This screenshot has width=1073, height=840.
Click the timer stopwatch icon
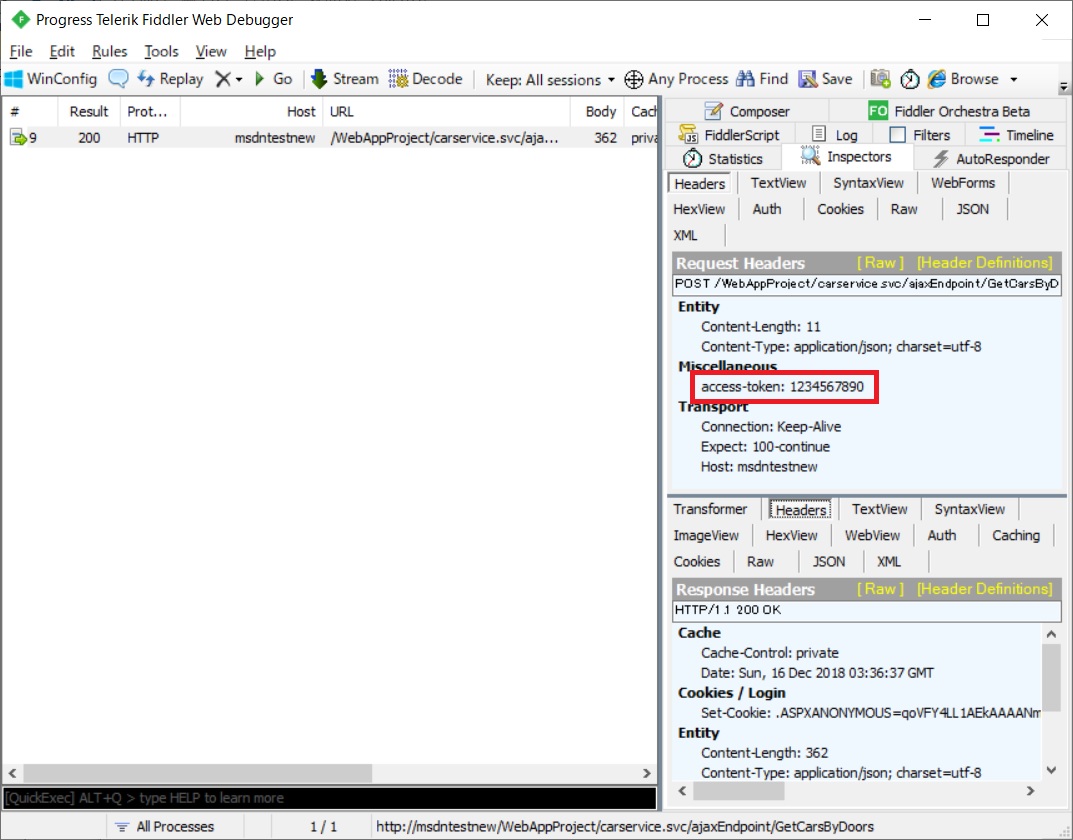tap(909, 79)
